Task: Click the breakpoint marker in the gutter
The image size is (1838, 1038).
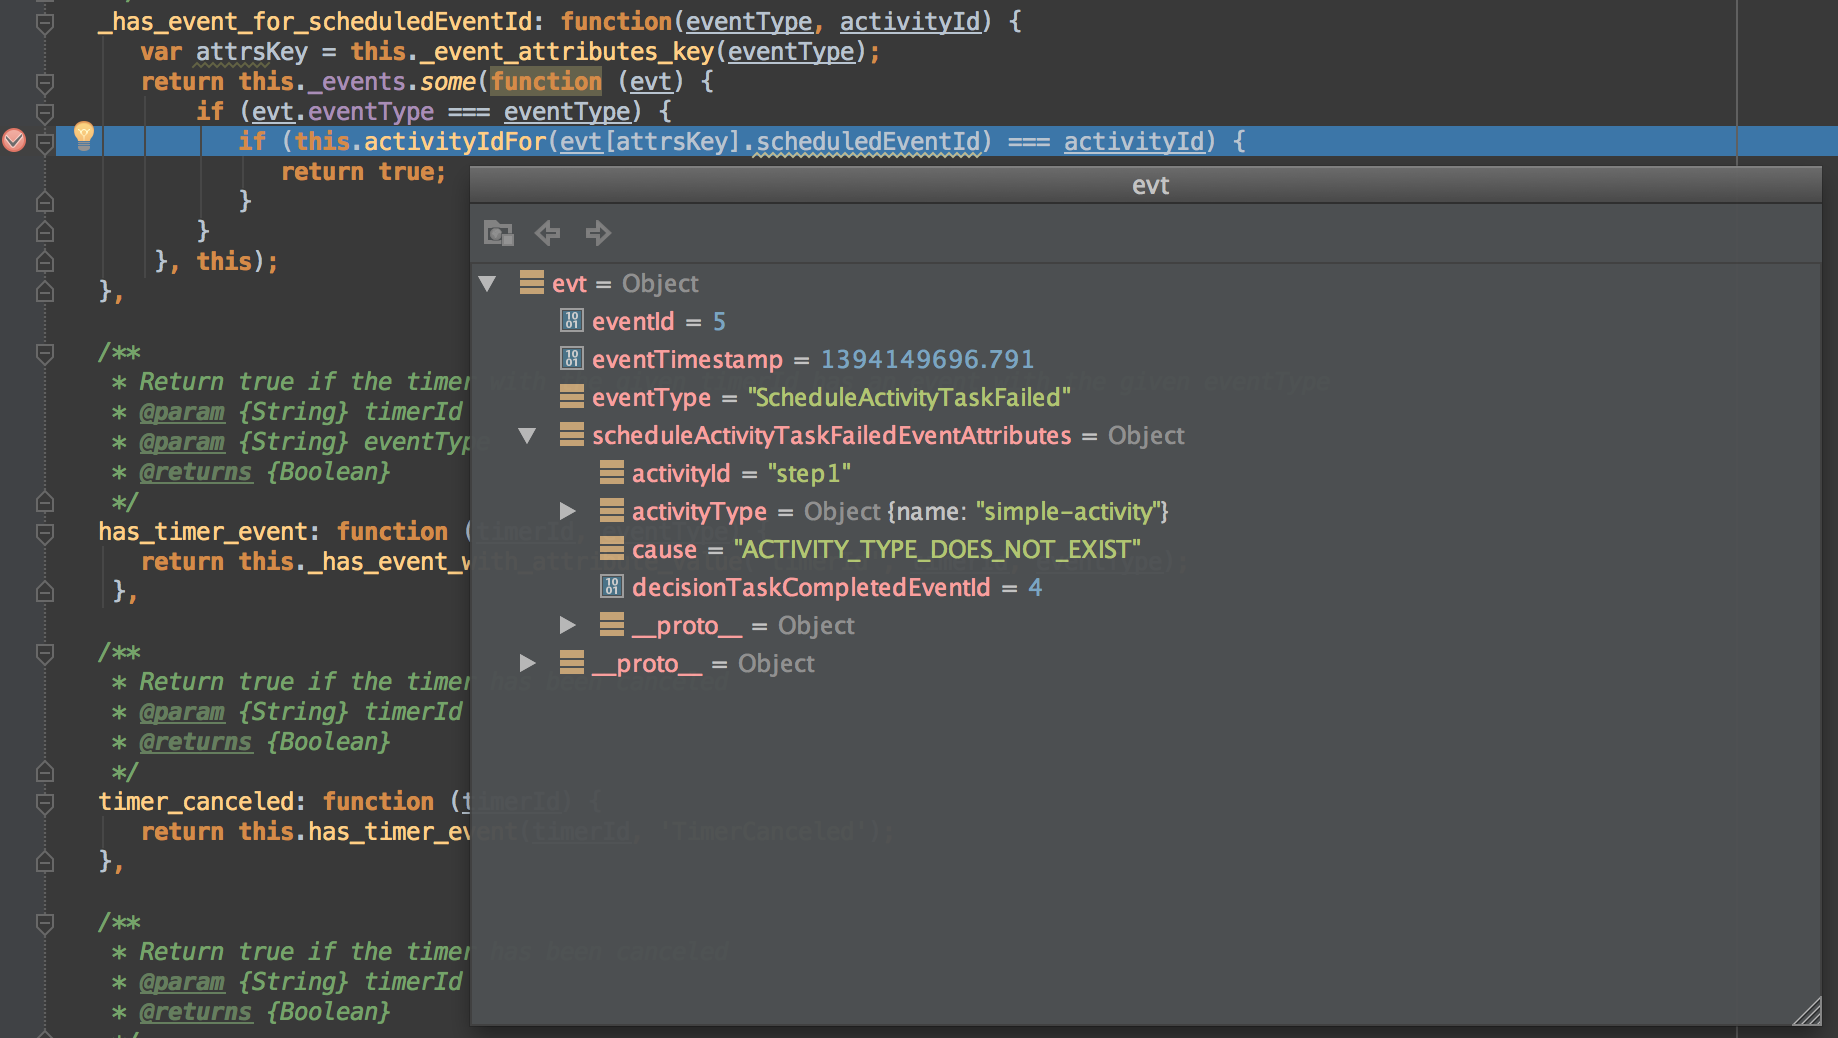Action: pos(14,141)
